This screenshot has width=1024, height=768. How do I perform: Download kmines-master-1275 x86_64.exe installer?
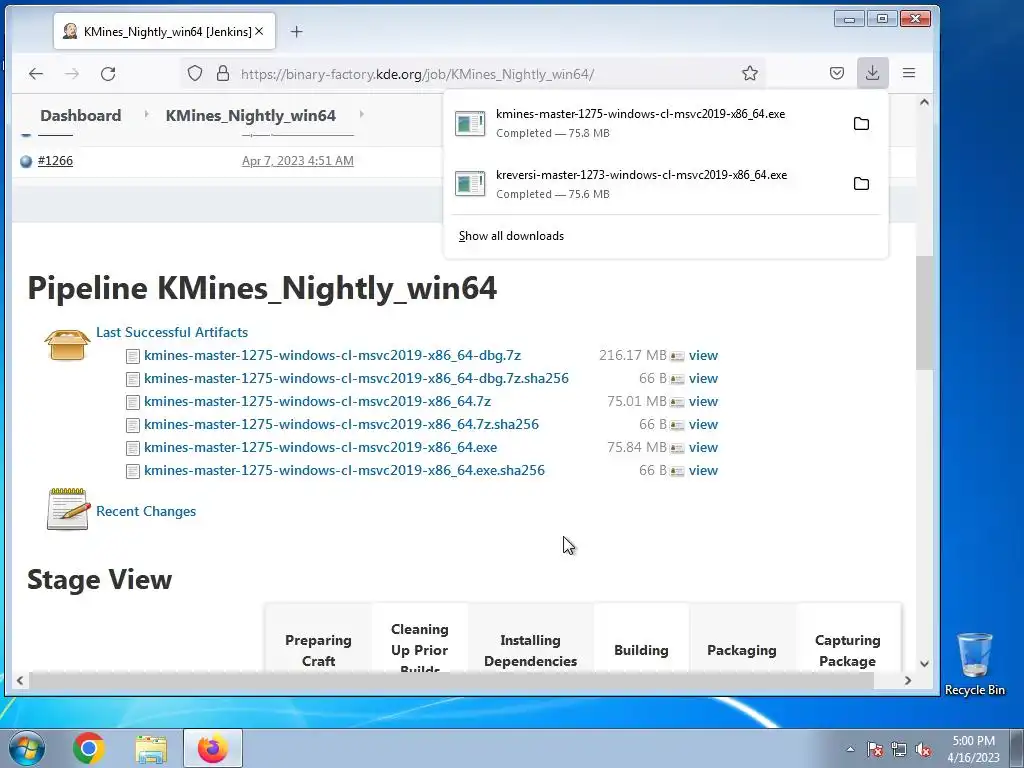pos(321,447)
